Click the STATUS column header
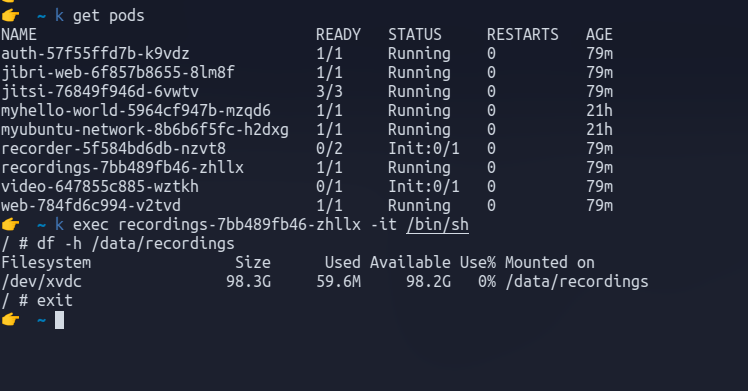 pyautogui.click(x=415, y=34)
